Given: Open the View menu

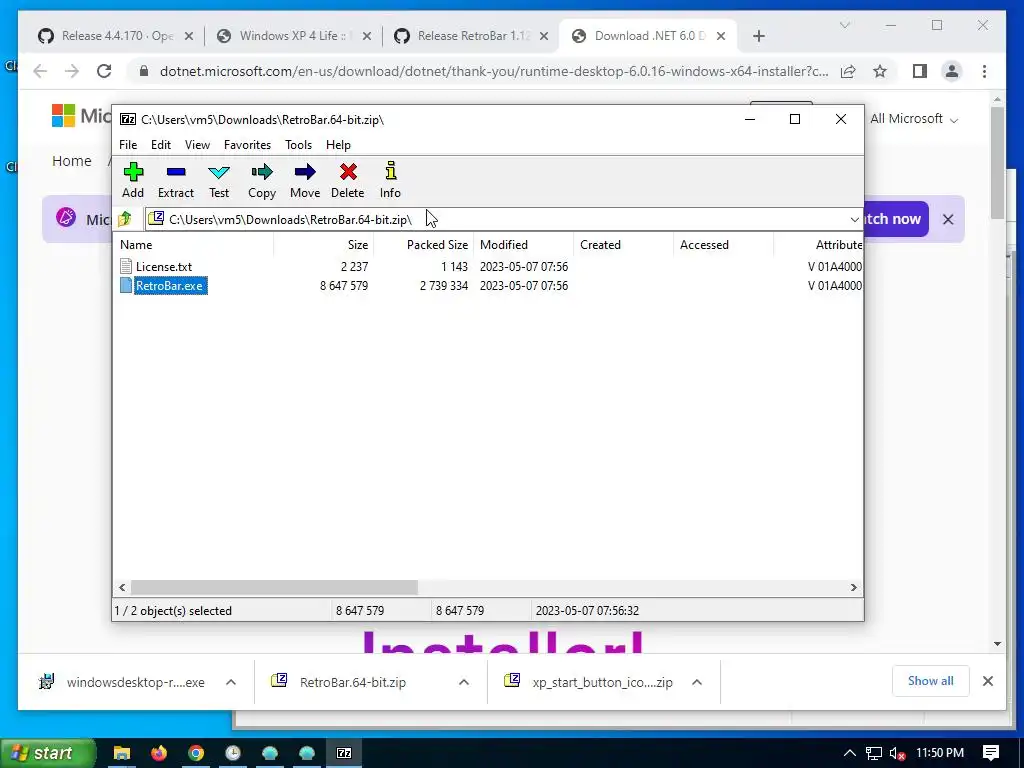Looking at the screenshot, I should coord(197,145).
